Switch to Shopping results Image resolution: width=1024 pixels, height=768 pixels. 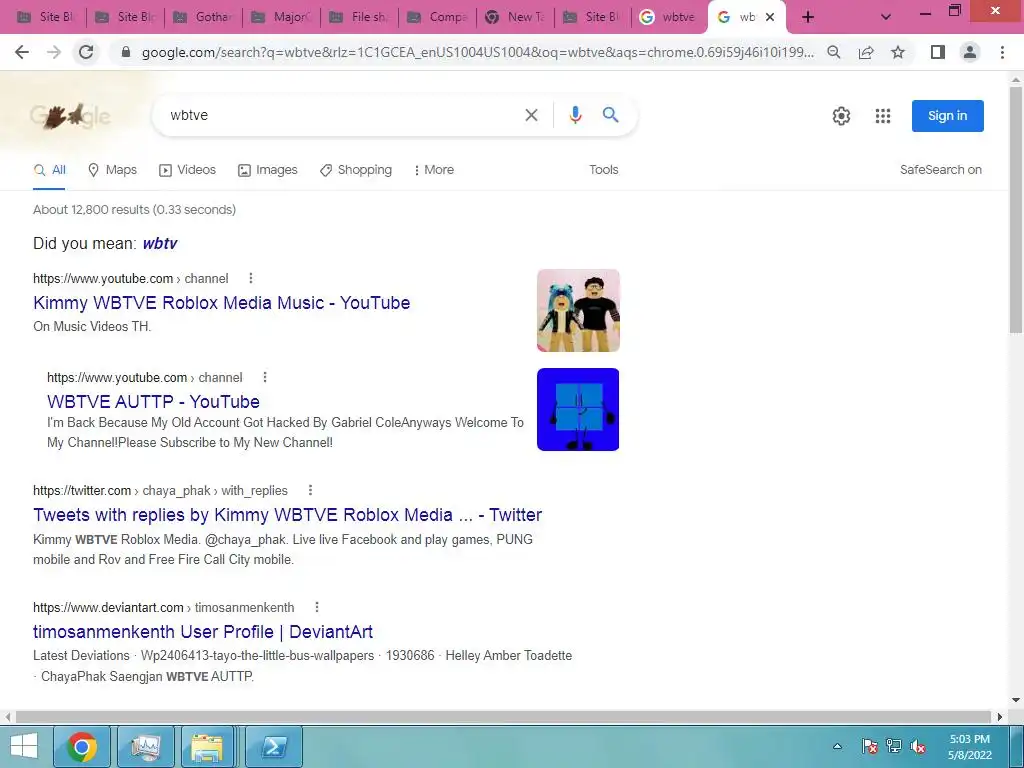[x=356, y=170]
